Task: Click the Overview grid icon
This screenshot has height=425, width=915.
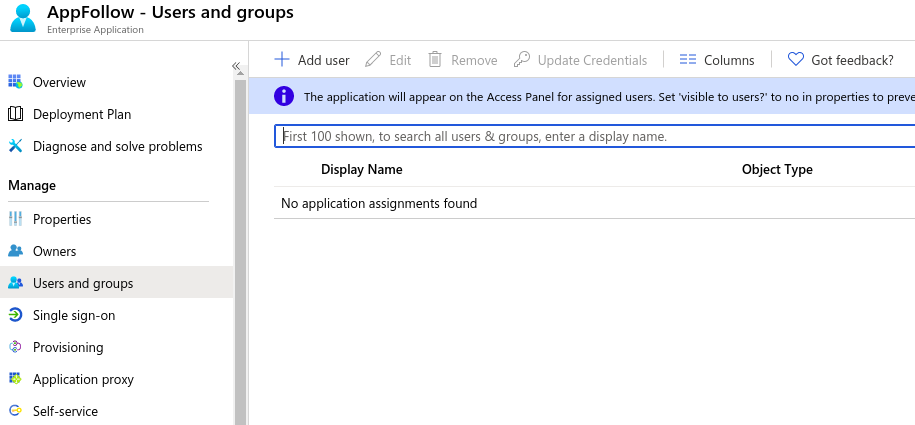Action: [15, 82]
